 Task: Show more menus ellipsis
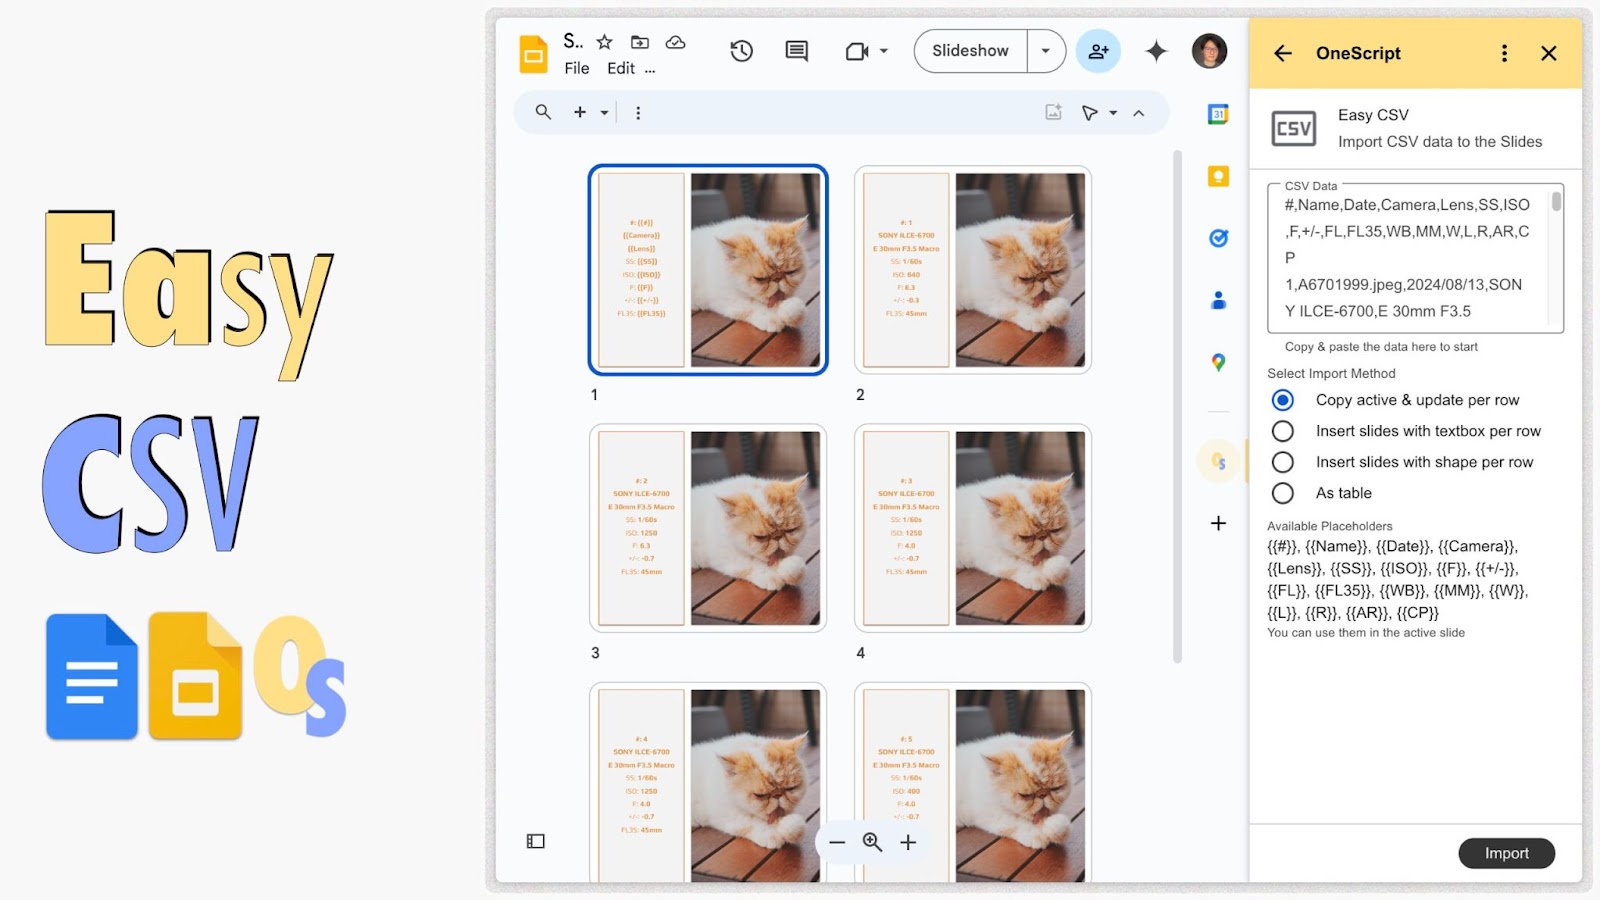[x=650, y=69]
